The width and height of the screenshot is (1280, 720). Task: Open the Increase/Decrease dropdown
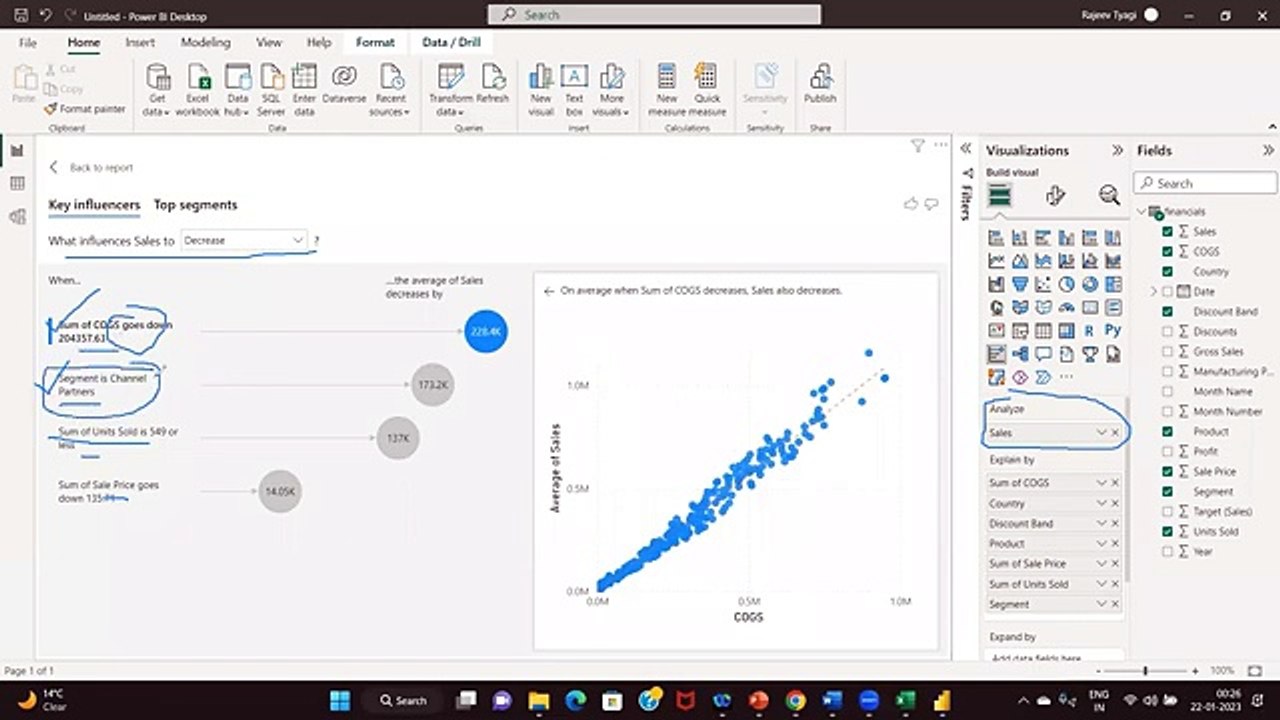pos(244,240)
